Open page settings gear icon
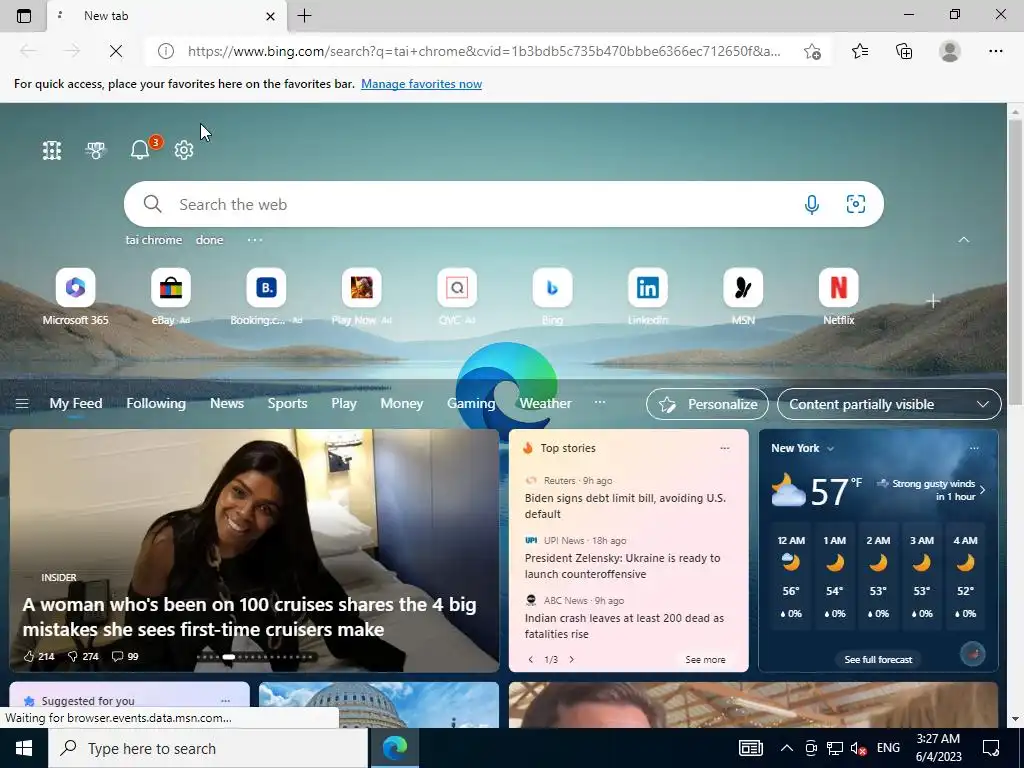 184,150
